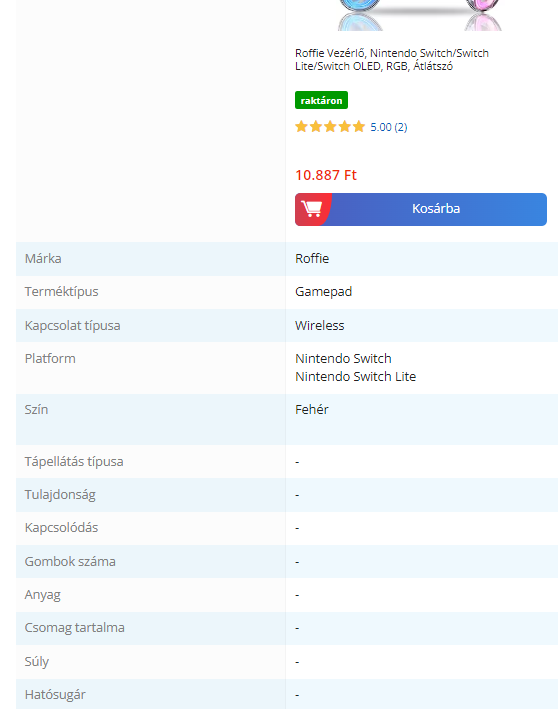This screenshot has height=709, width=558.
Task: Select the Hatósugár row label
Action: pos(55,695)
